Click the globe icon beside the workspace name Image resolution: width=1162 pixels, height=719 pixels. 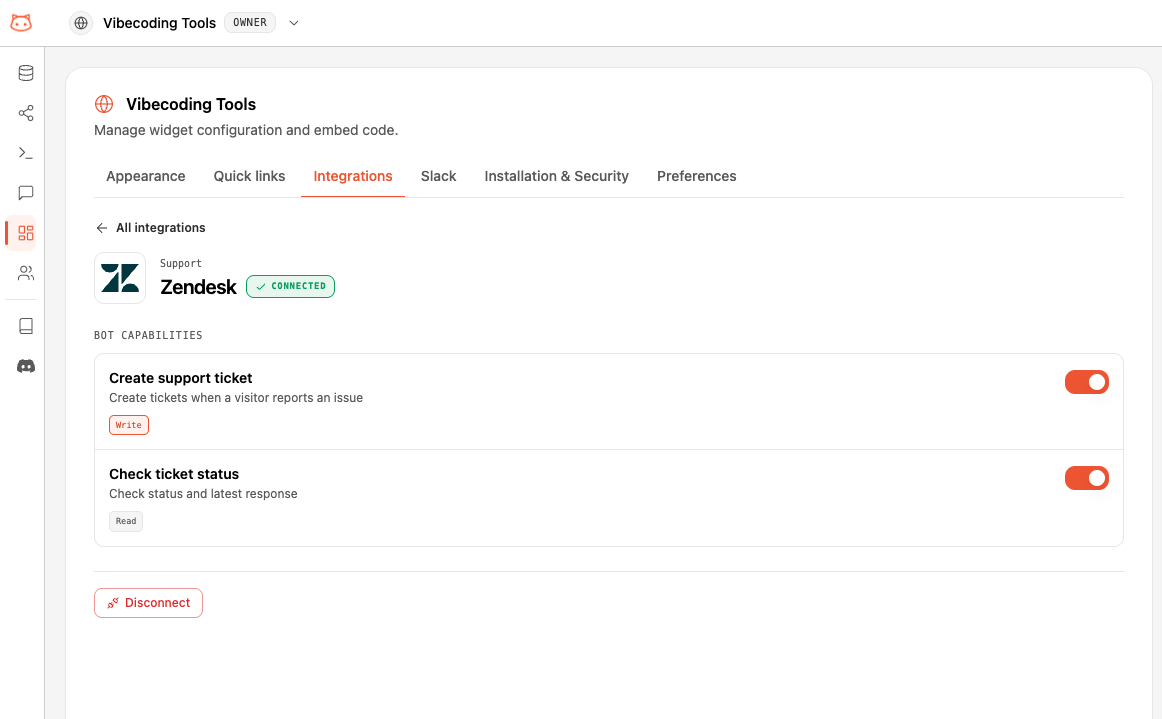[x=81, y=23]
